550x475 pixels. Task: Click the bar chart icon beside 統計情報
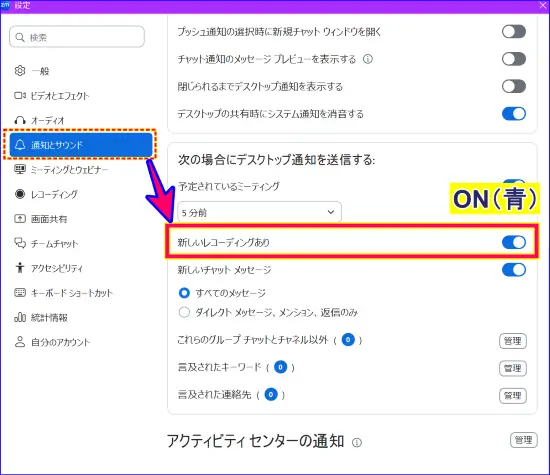click(x=20, y=317)
